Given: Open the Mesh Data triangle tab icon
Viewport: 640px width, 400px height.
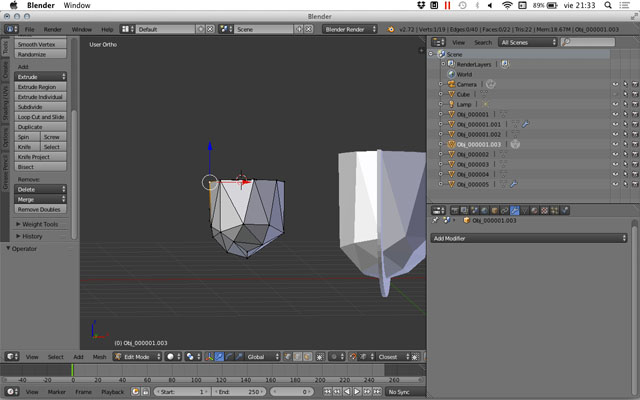Looking at the screenshot, I should (524, 210).
